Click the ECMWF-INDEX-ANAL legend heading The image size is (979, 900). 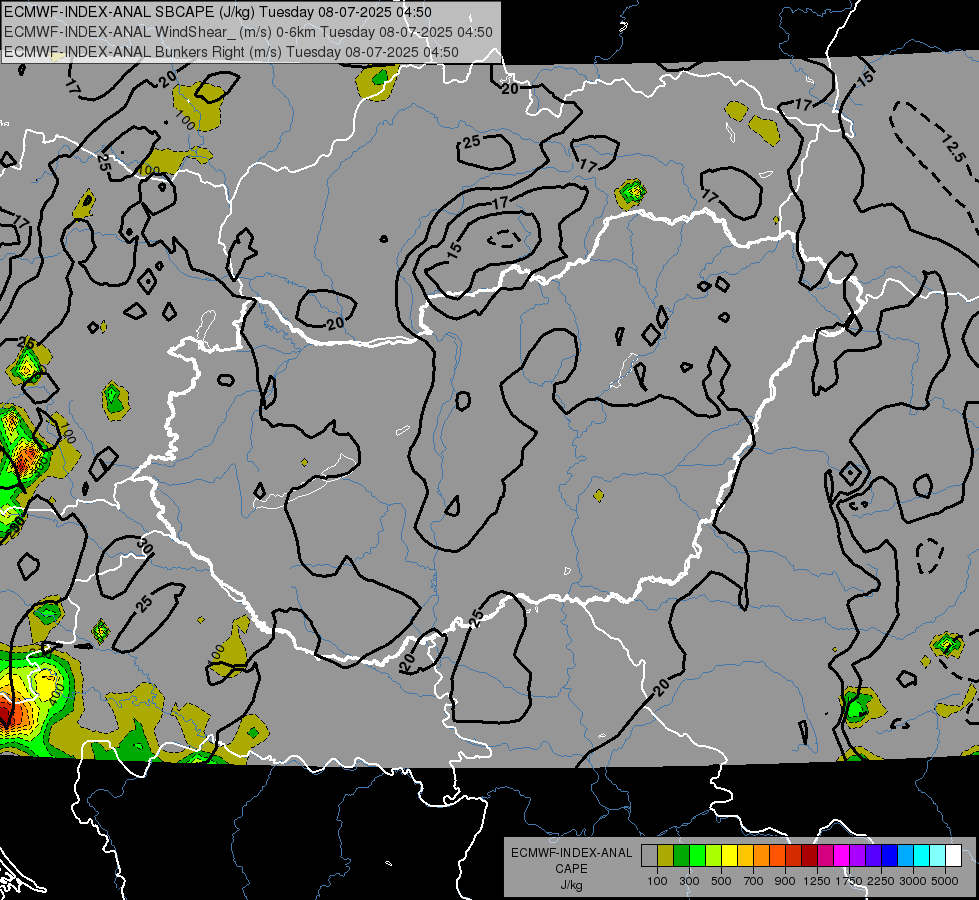click(x=571, y=853)
